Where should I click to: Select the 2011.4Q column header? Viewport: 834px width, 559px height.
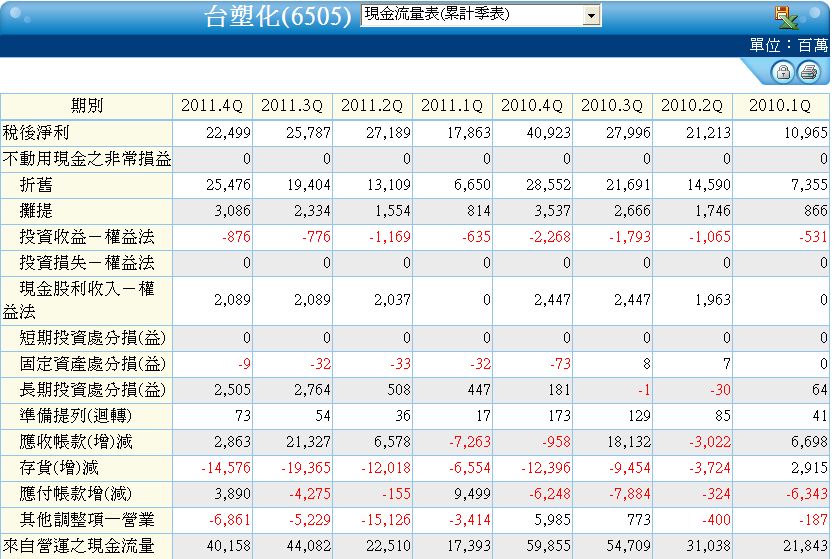click(212, 106)
